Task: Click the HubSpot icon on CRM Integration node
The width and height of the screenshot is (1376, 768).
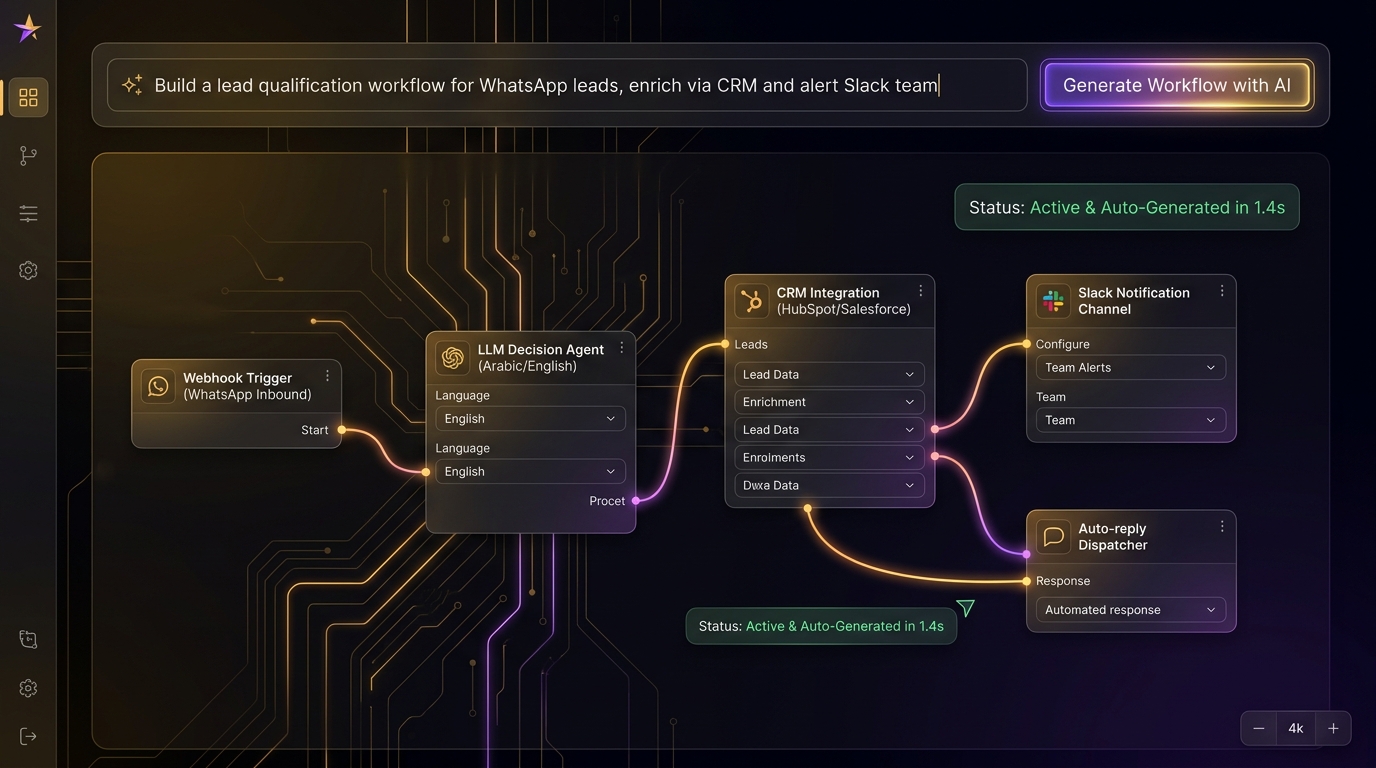Action: click(751, 301)
